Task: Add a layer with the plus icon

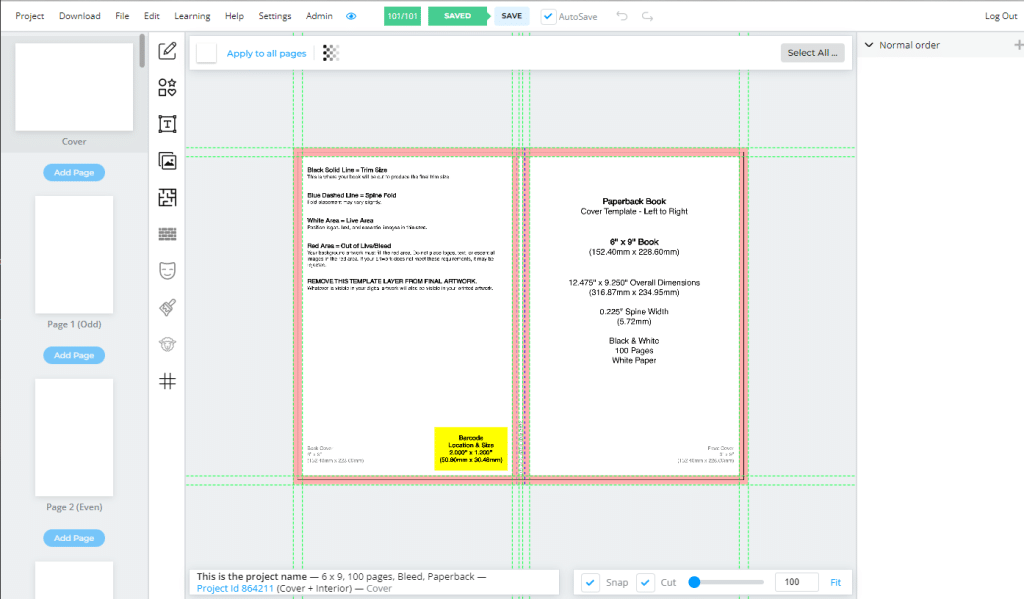Action: tap(1017, 45)
